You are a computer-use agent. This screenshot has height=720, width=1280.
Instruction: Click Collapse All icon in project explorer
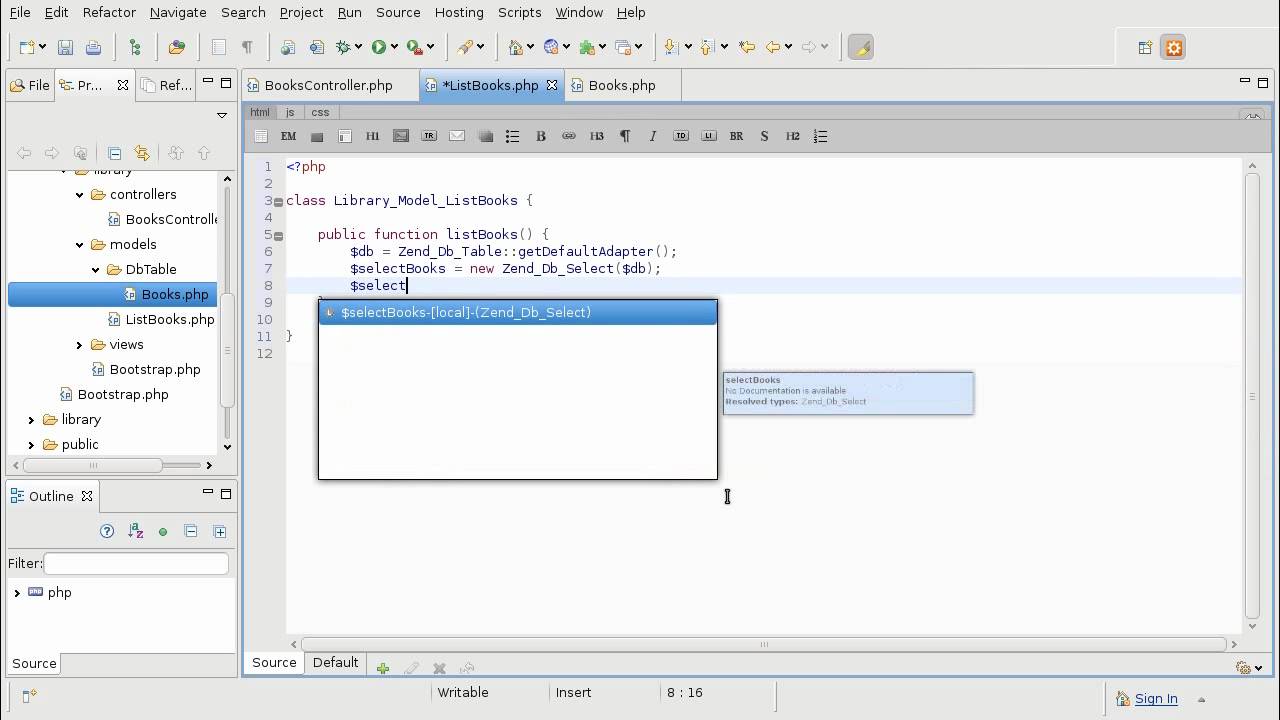click(114, 153)
